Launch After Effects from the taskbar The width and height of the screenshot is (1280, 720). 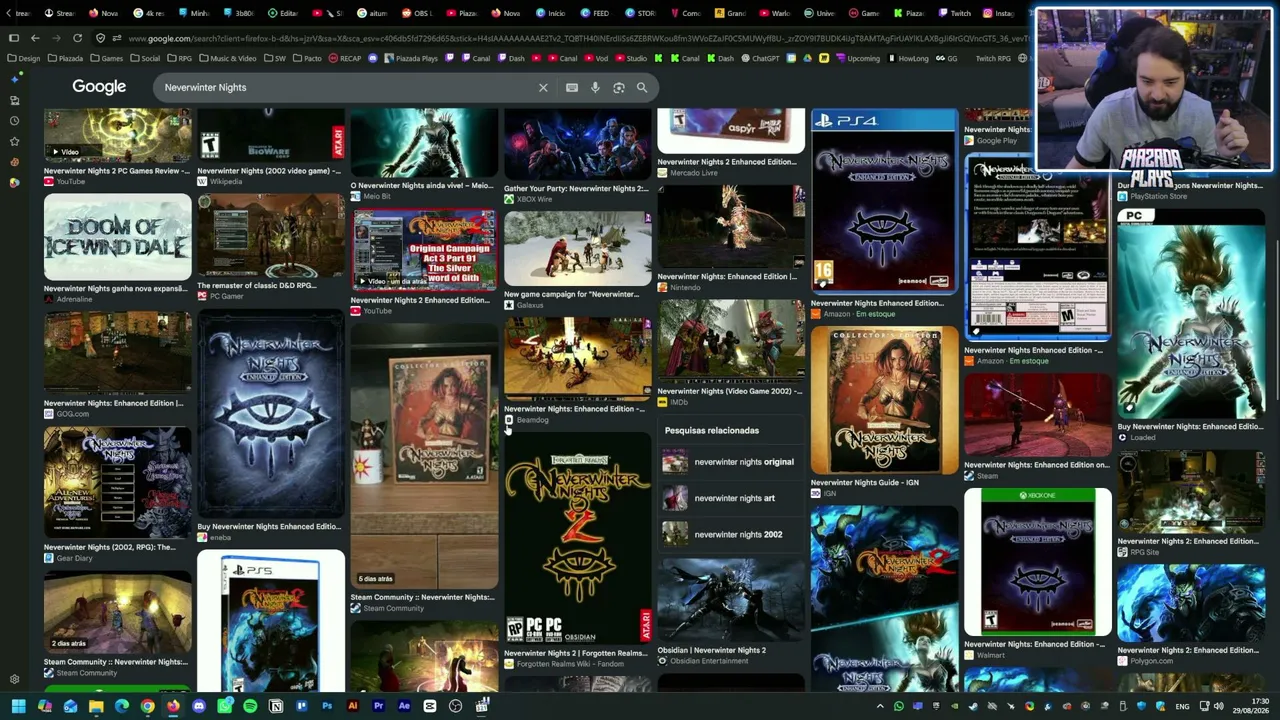(404, 707)
